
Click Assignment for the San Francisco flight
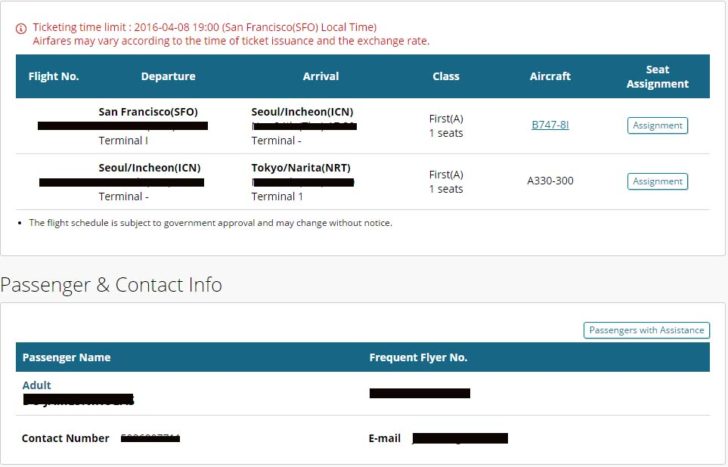tap(657, 125)
